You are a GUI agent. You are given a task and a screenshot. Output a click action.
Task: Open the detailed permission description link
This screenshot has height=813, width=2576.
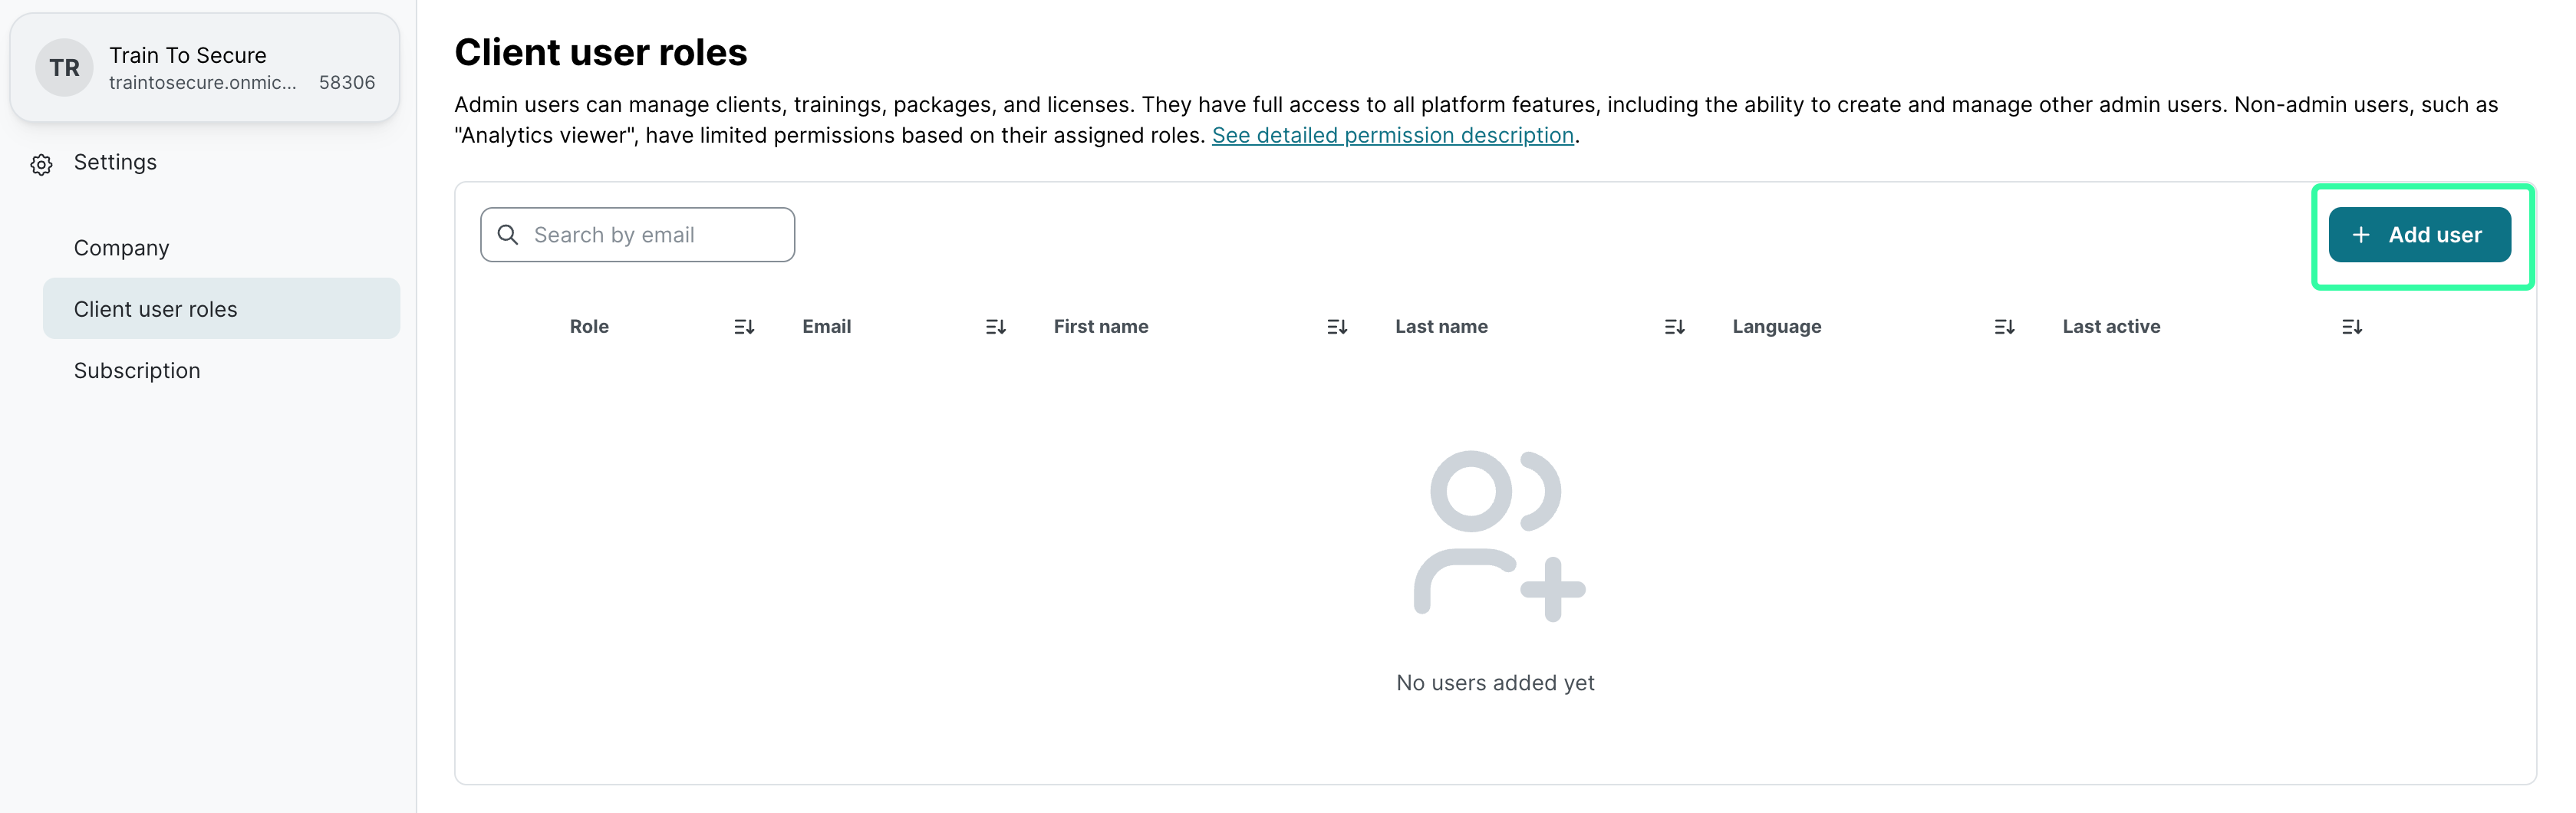click(x=1392, y=135)
